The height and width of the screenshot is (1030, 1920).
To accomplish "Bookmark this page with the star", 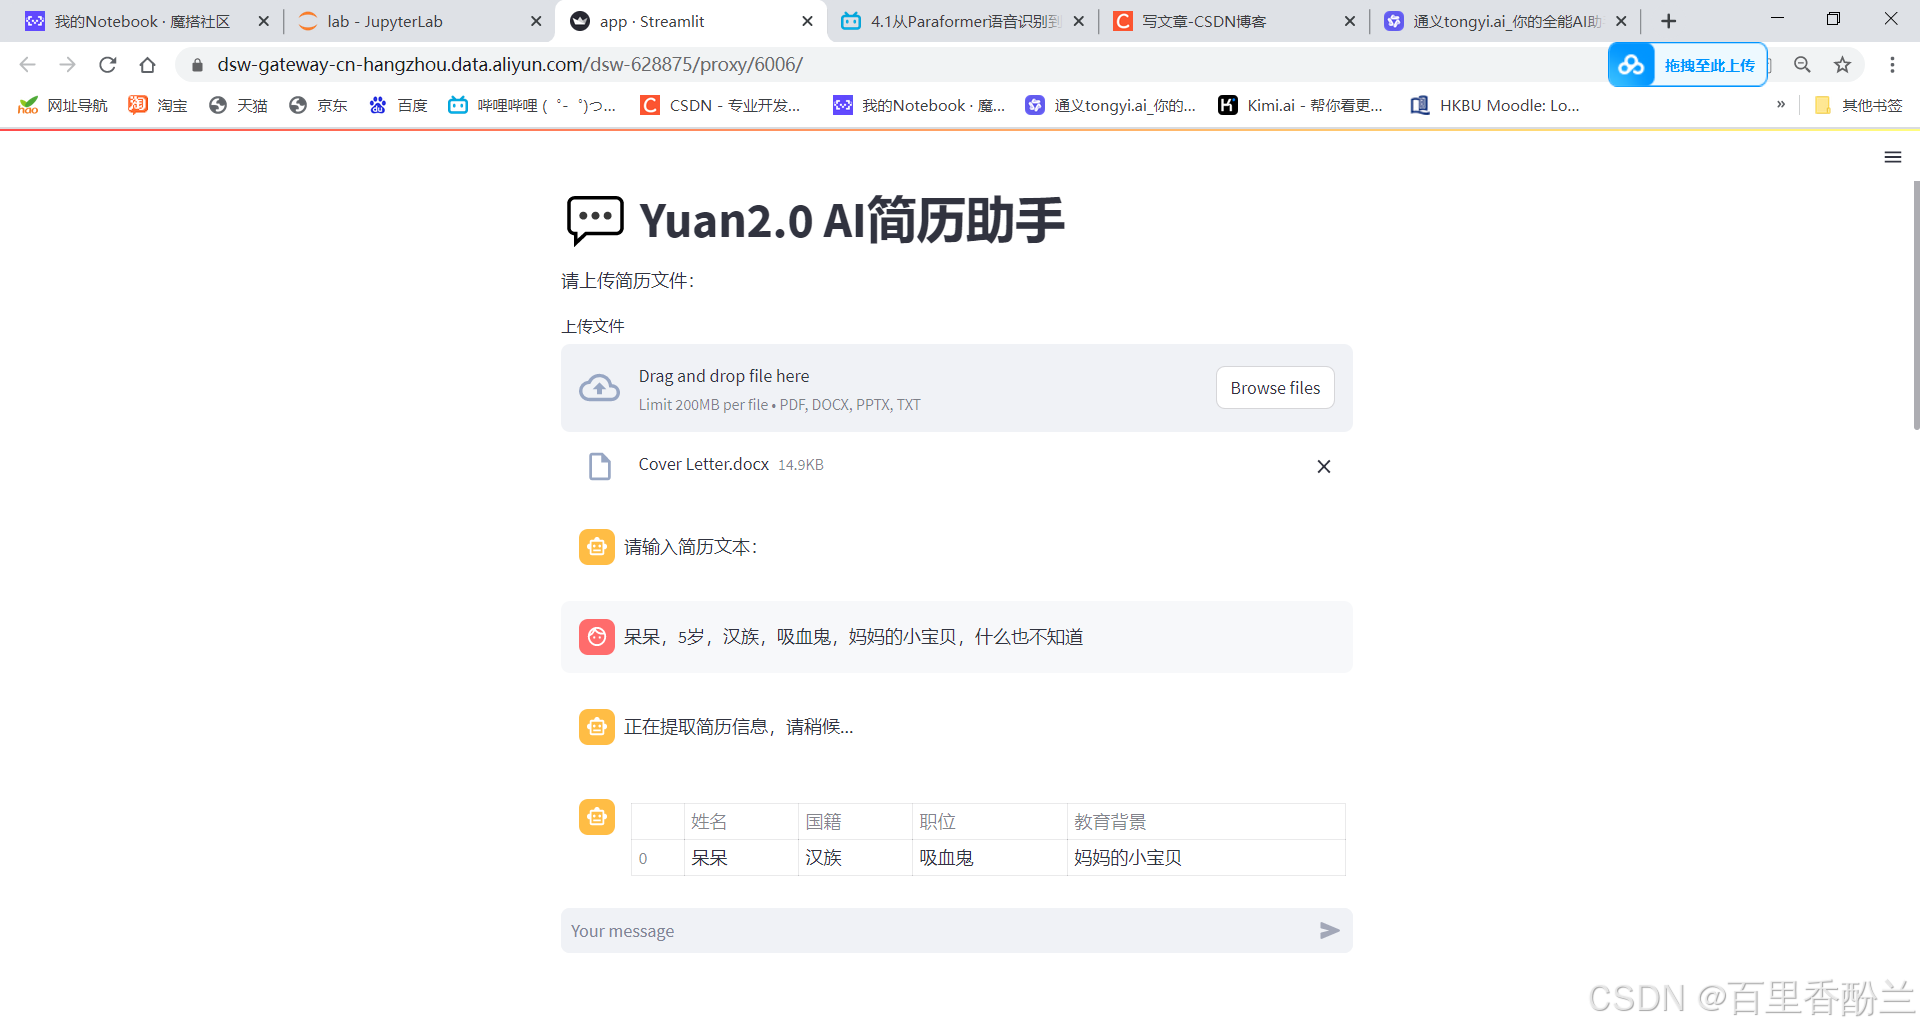I will point(1842,65).
